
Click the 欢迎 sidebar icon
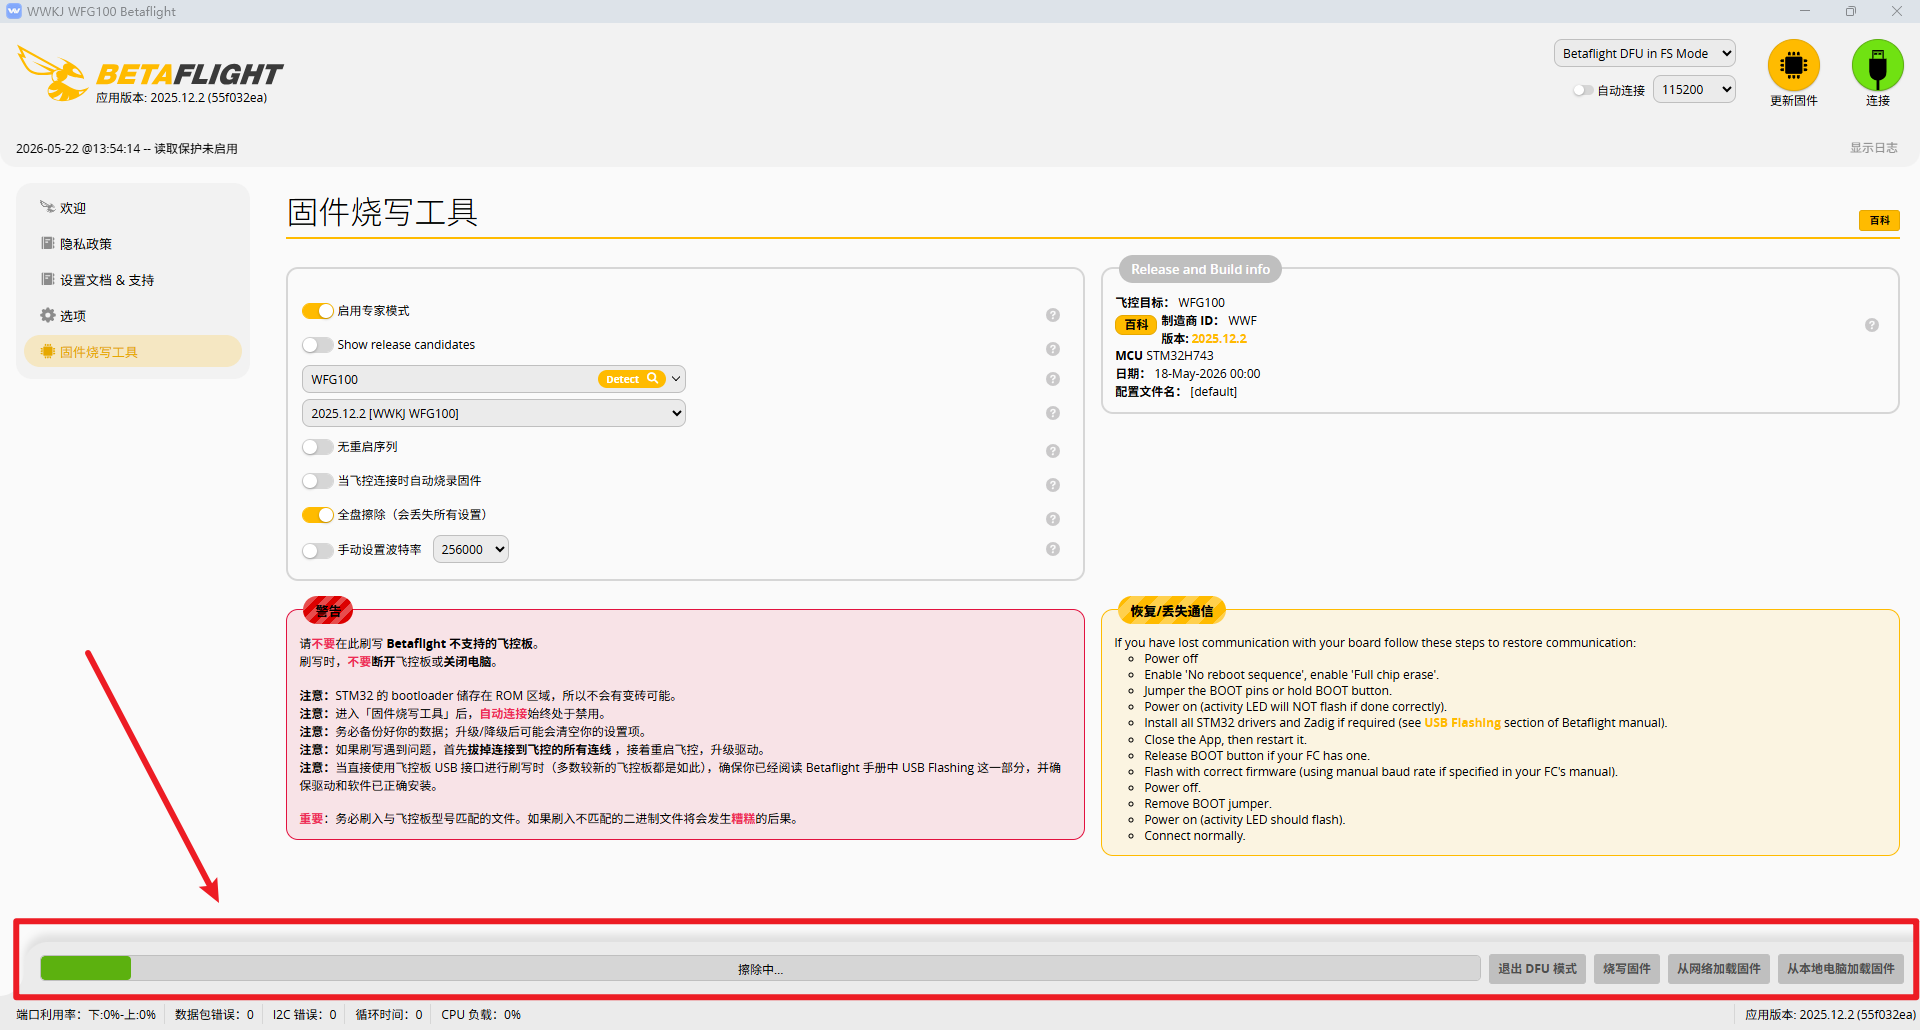click(47, 207)
